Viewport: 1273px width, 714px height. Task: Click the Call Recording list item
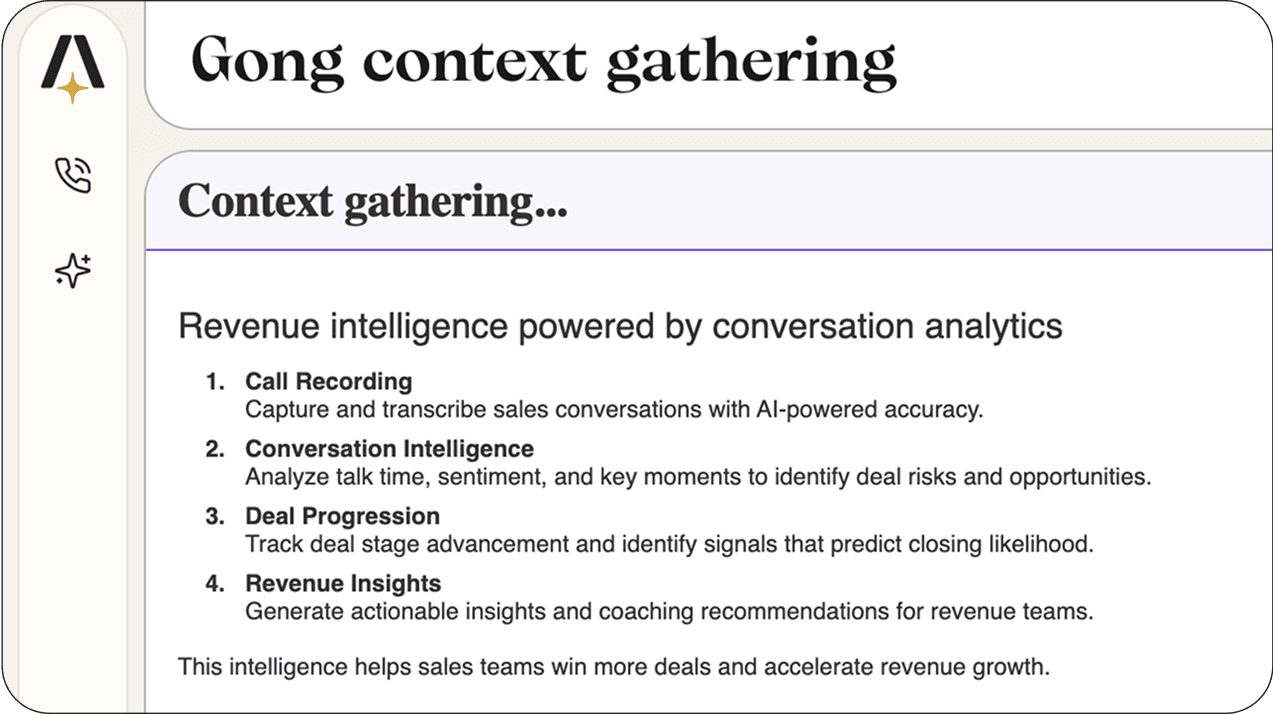point(329,381)
